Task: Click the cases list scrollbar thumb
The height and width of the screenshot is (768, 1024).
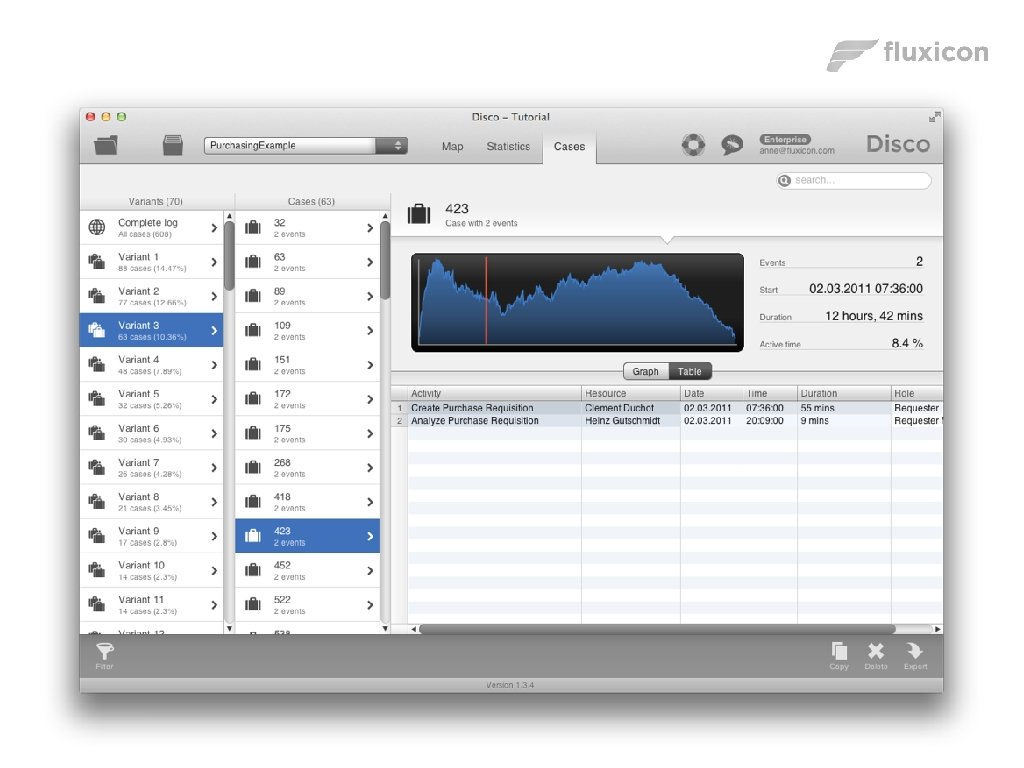Action: coord(385,261)
